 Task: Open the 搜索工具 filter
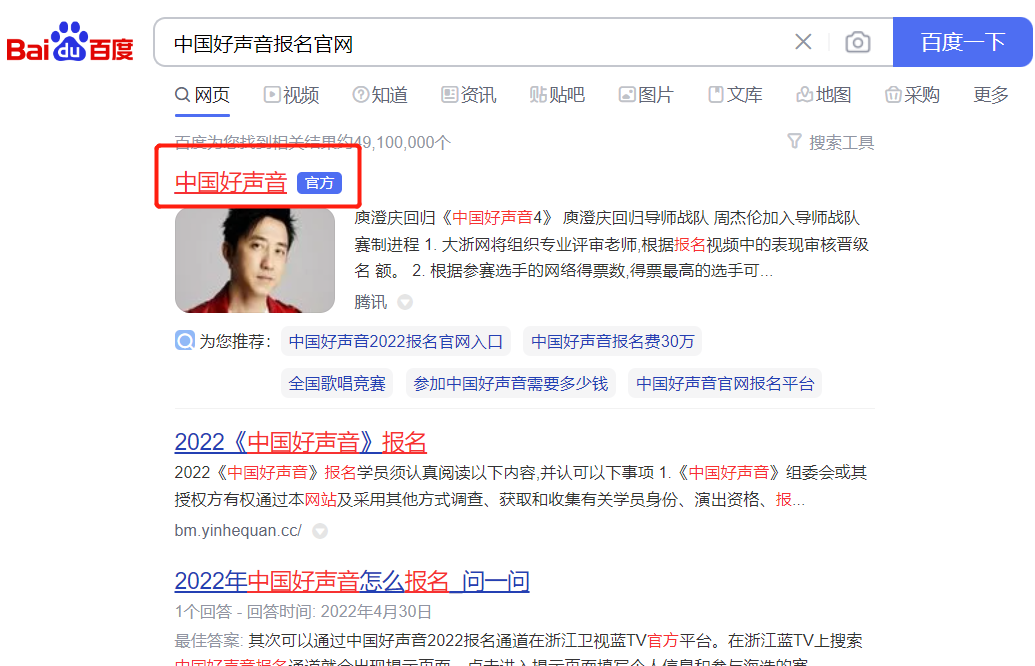point(830,142)
